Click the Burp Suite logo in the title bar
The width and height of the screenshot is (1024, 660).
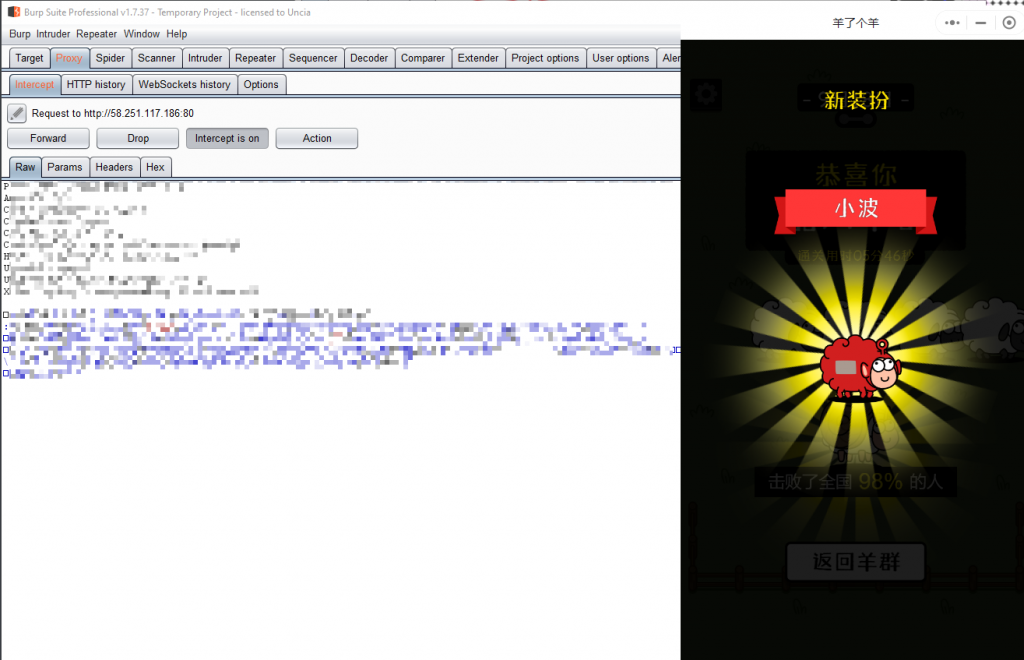tap(14, 12)
